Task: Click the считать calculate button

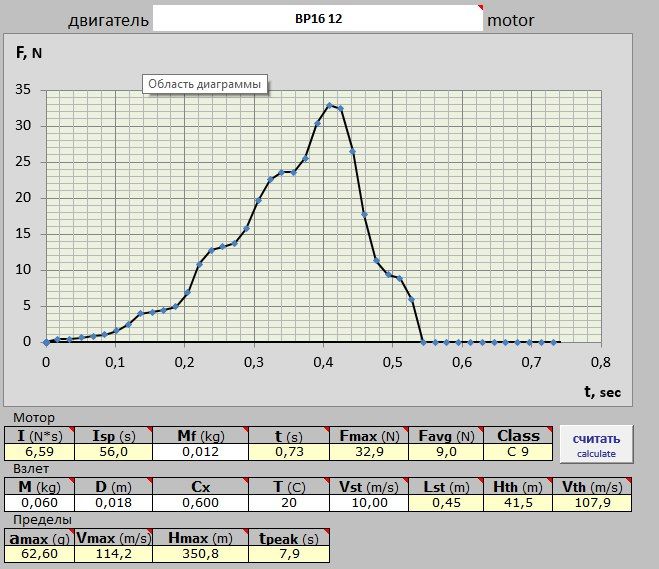Action: point(596,444)
